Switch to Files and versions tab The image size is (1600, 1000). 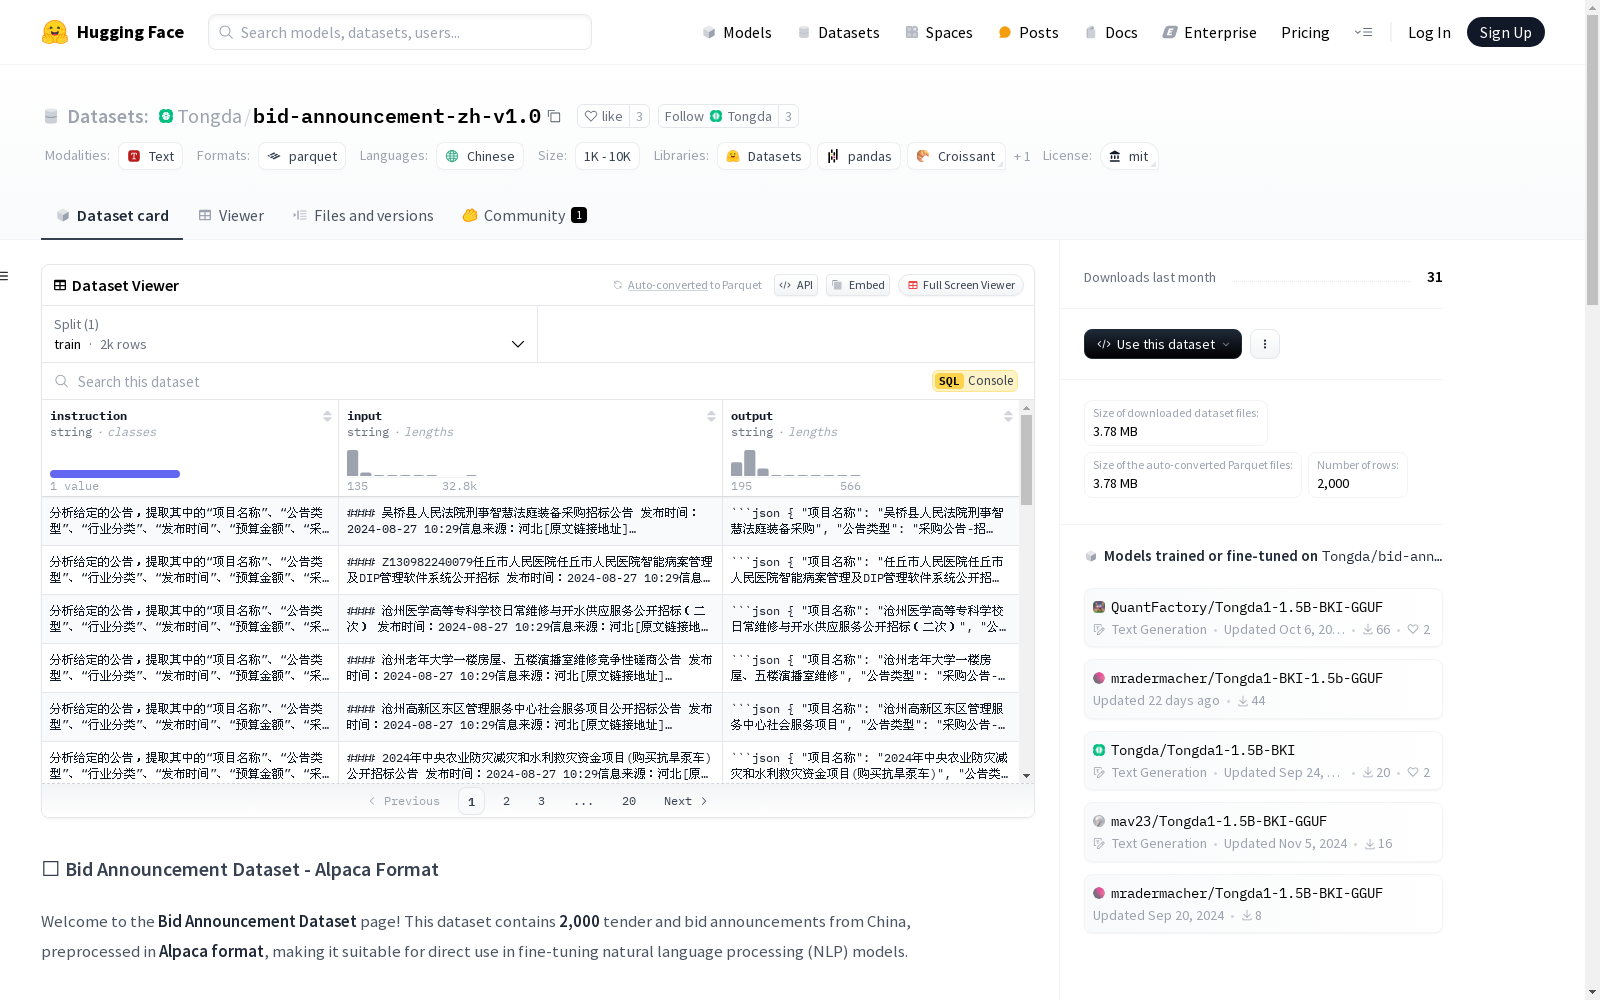click(x=363, y=216)
